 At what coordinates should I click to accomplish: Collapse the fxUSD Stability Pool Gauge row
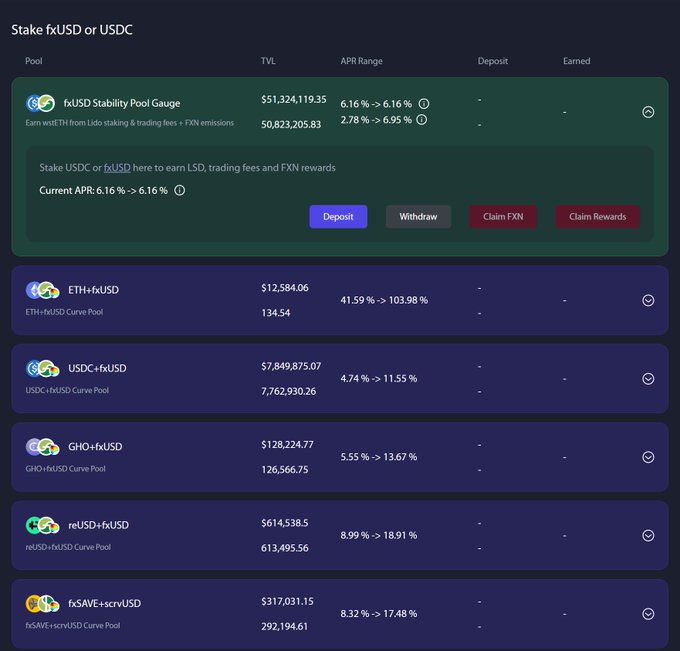pyautogui.click(x=648, y=112)
